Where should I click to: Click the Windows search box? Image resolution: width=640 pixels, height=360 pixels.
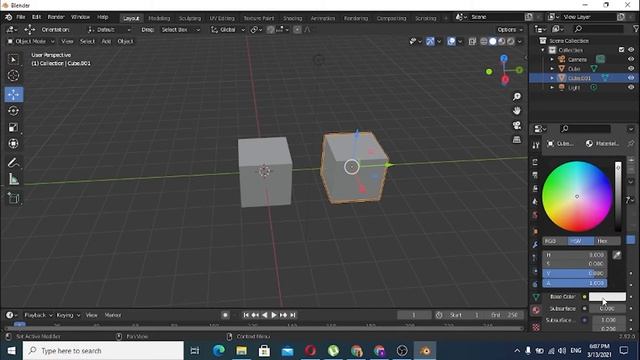[103, 351]
